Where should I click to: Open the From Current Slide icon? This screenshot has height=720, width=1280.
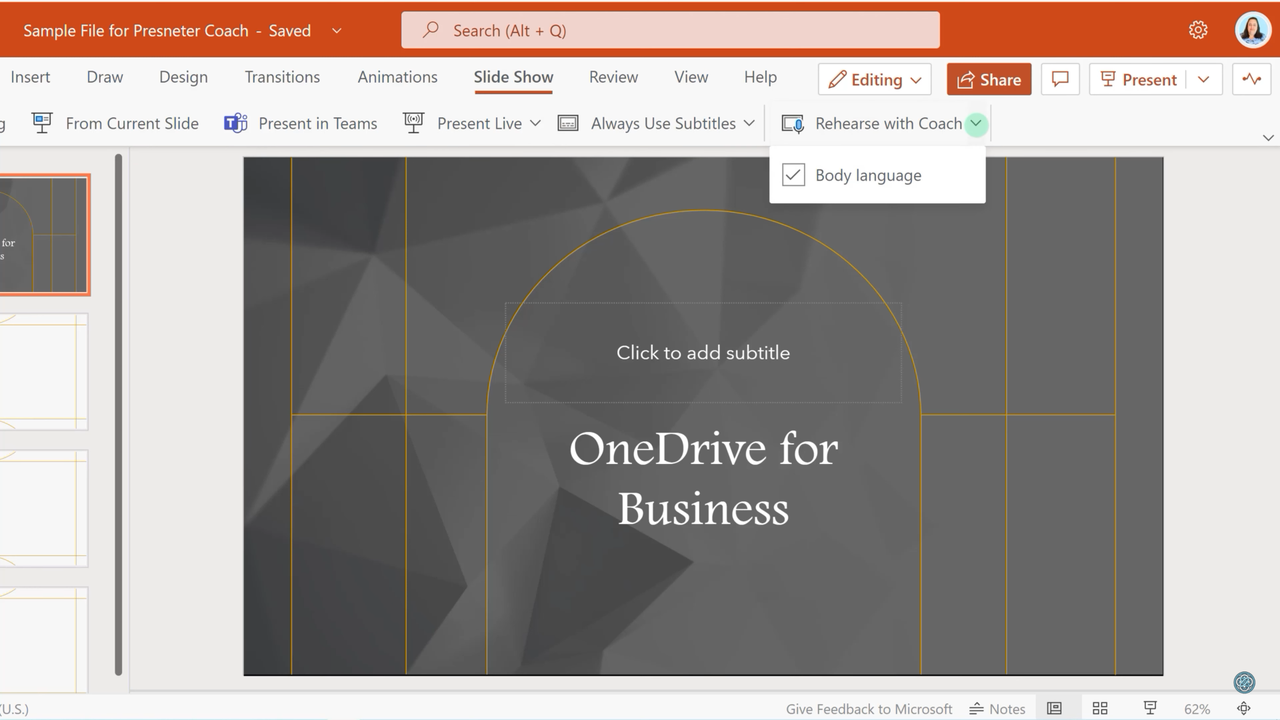pos(42,122)
